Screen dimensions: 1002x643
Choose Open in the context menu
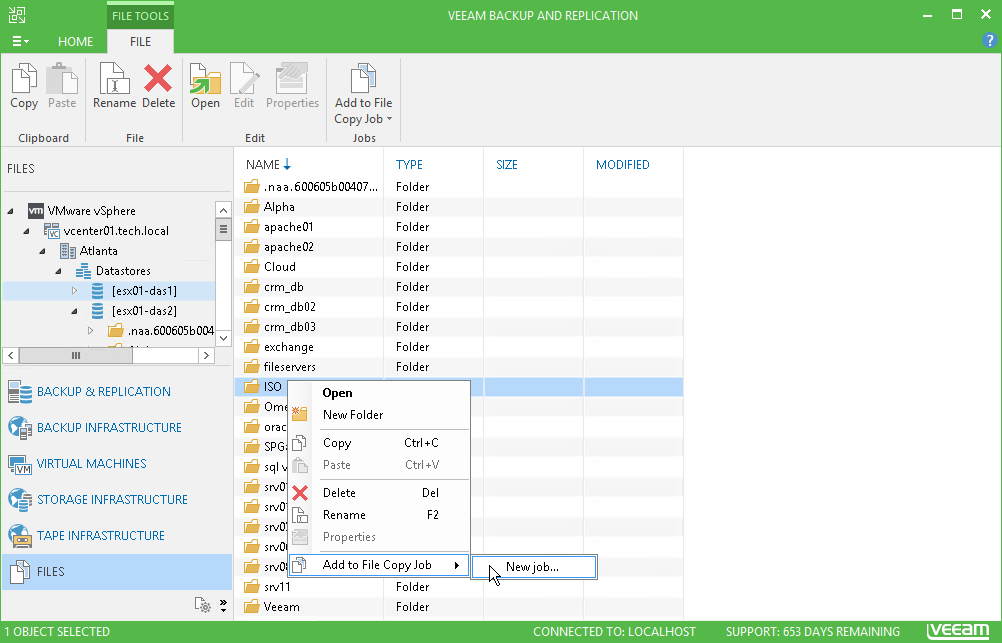pos(380,393)
